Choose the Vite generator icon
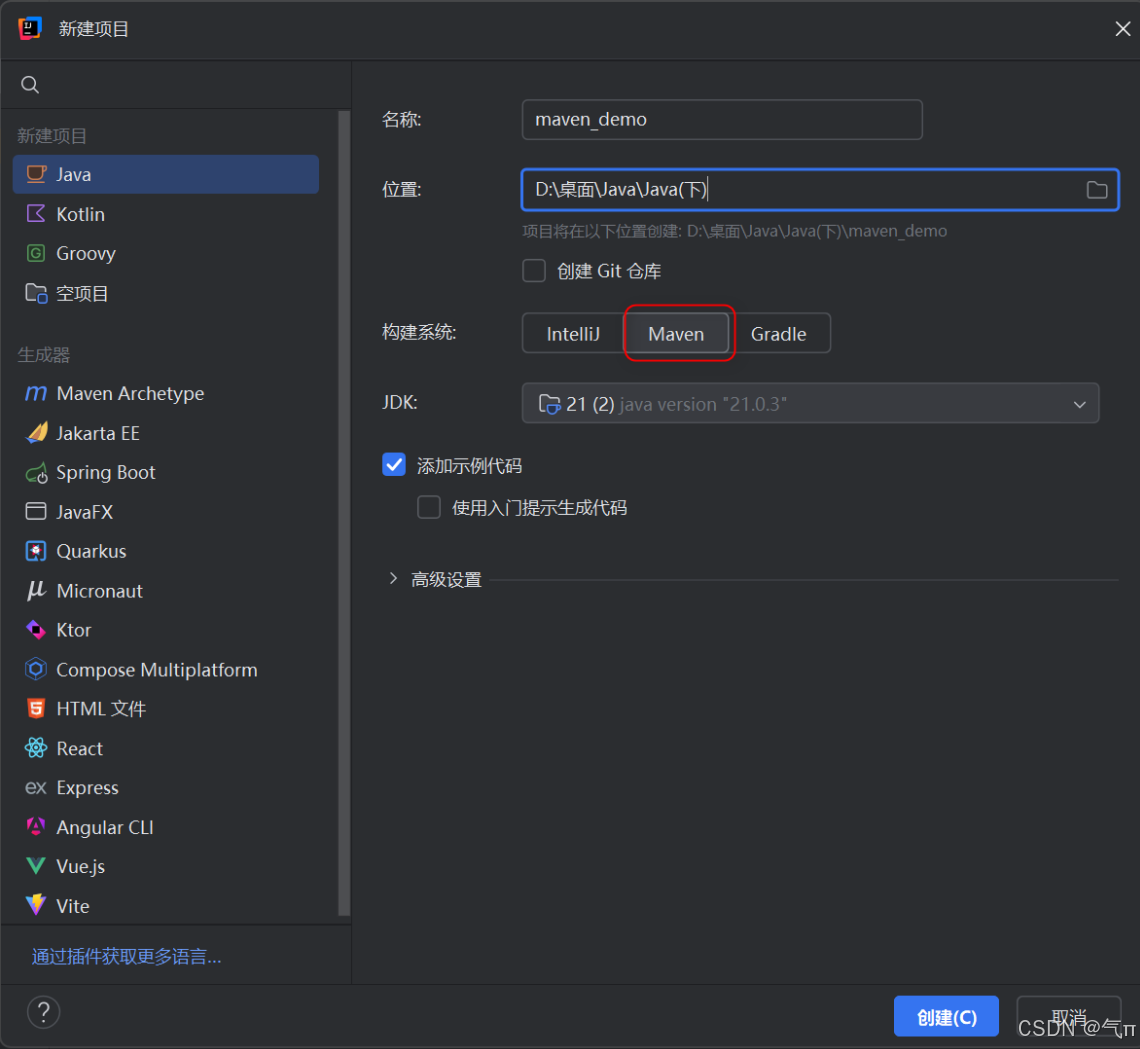The height and width of the screenshot is (1049, 1140). [36, 905]
